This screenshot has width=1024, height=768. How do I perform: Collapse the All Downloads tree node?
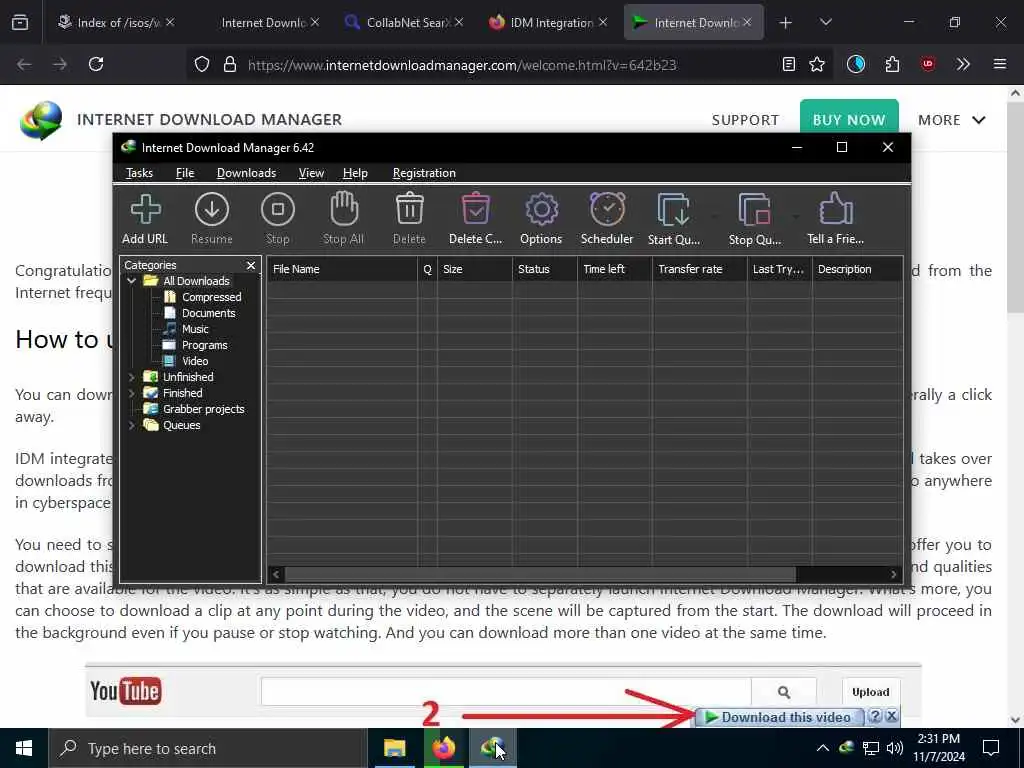(x=131, y=281)
